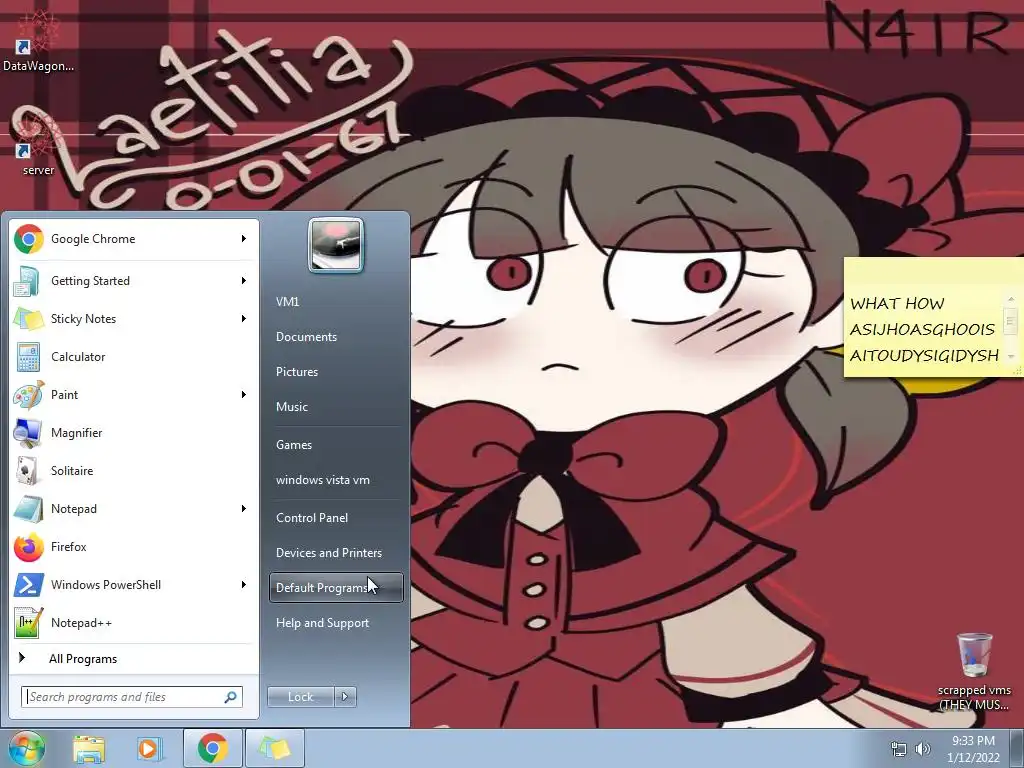Expand Windows PowerShell jump list arrow
The image size is (1024, 768).
(x=244, y=584)
